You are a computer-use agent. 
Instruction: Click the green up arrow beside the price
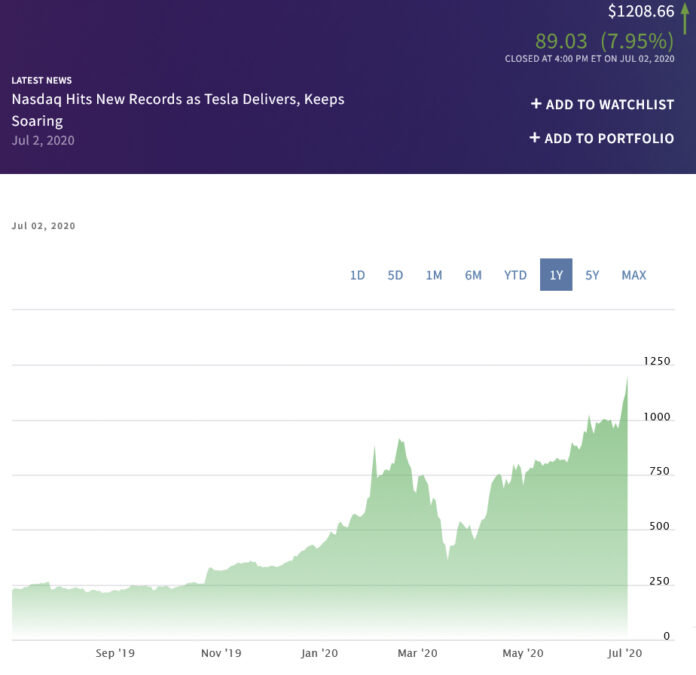[684, 18]
